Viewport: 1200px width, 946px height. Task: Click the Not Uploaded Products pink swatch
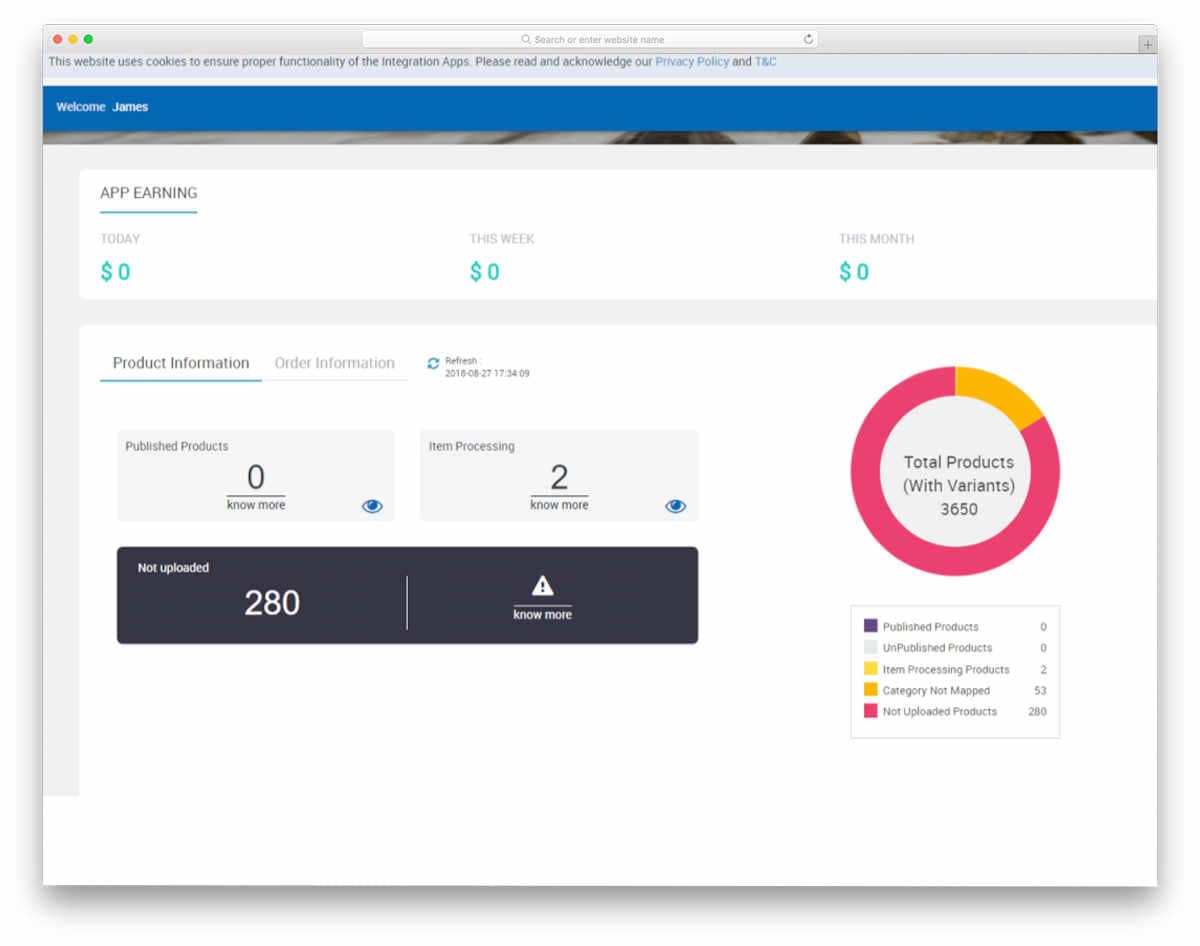click(x=870, y=711)
